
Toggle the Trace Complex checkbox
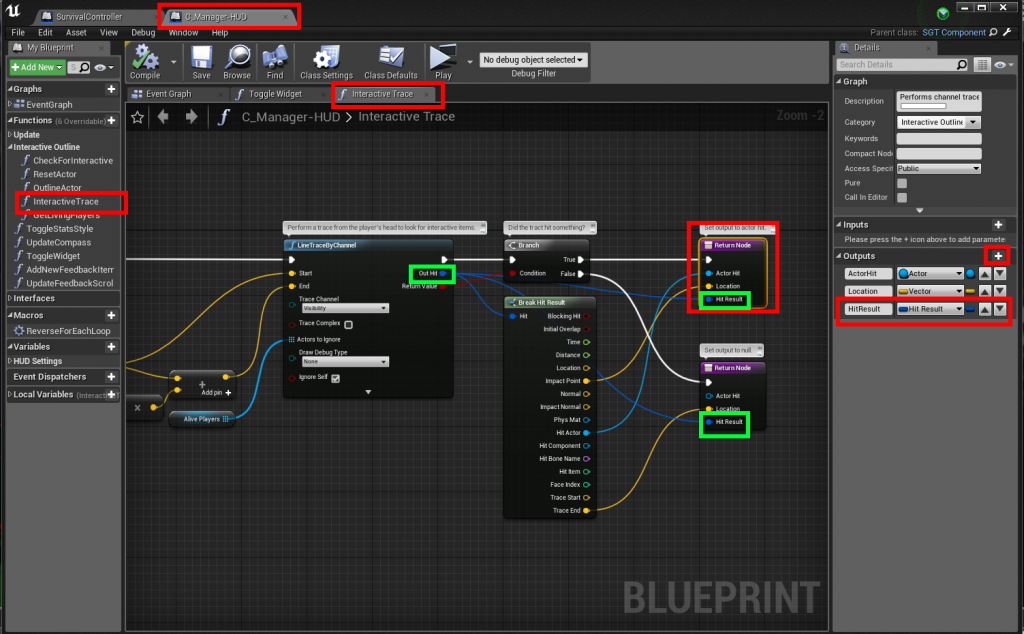[348, 324]
